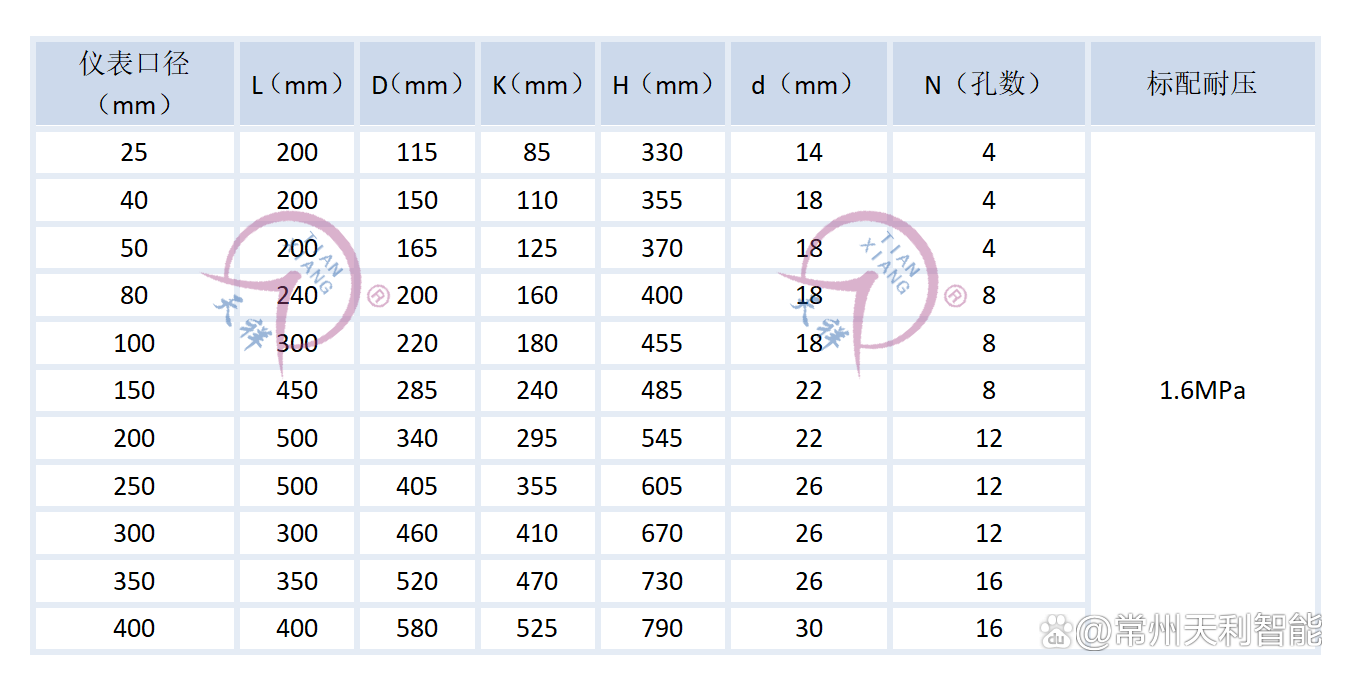Screen dimensions: 1349x678
Task: Select the L (mm) column header
Action: coord(297,84)
